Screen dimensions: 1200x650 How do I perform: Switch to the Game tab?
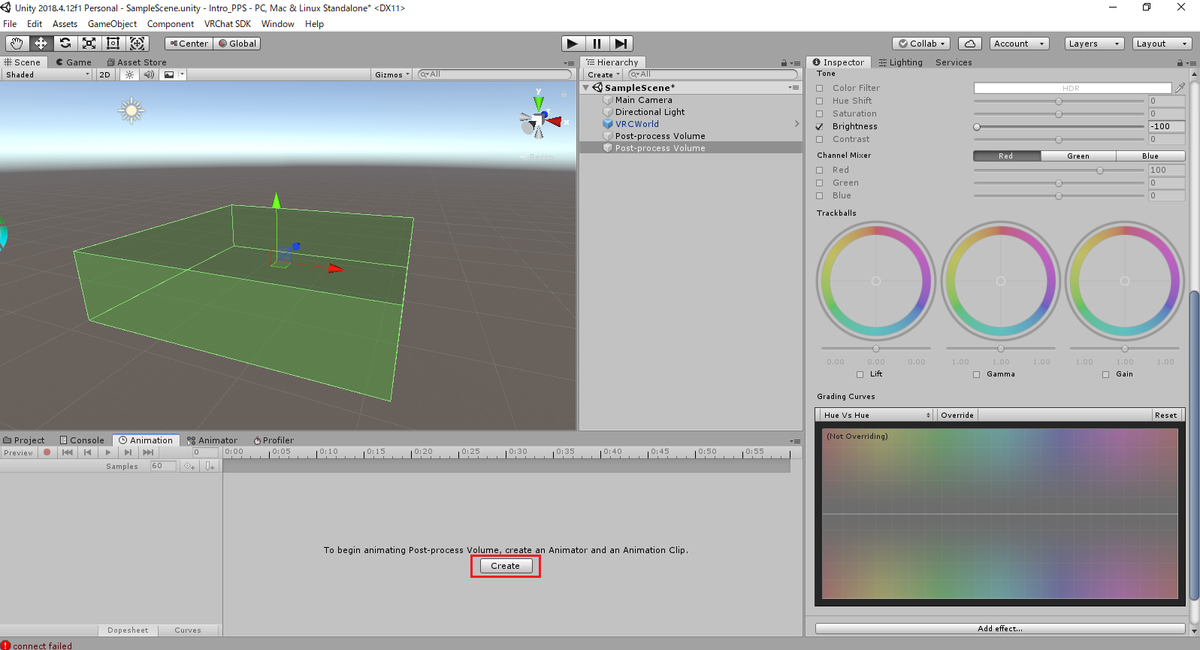coord(72,62)
